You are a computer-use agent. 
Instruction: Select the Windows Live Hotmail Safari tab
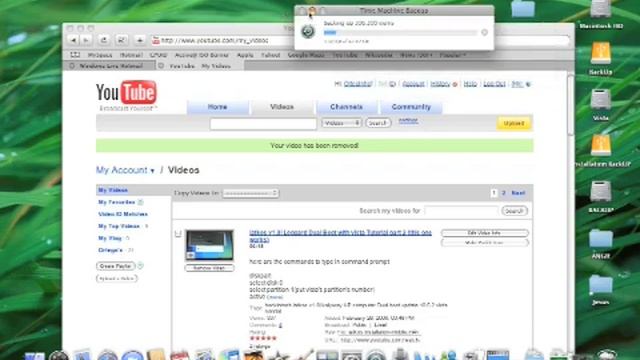[110, 66]
